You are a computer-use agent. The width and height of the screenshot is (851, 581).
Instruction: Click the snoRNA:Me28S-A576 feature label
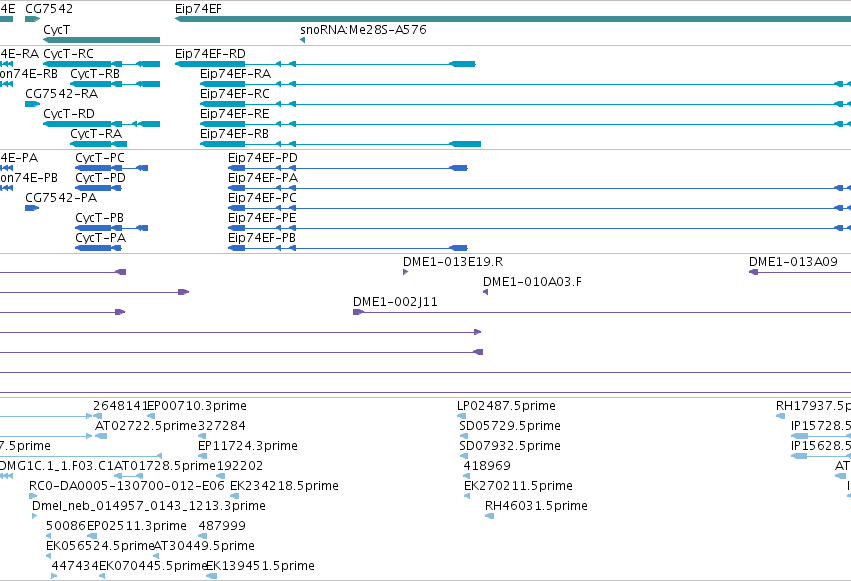pos(363,29)
